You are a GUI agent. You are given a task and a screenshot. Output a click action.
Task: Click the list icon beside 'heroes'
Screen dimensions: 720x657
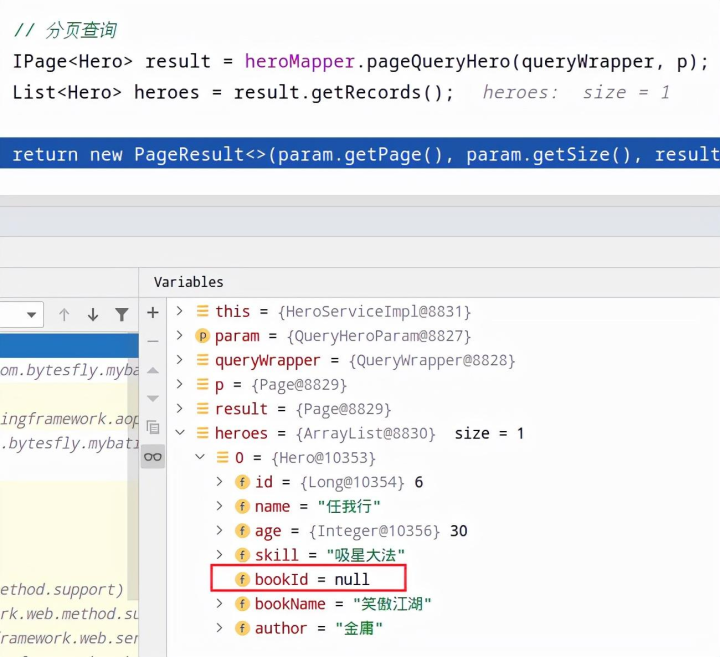[202, 433]
